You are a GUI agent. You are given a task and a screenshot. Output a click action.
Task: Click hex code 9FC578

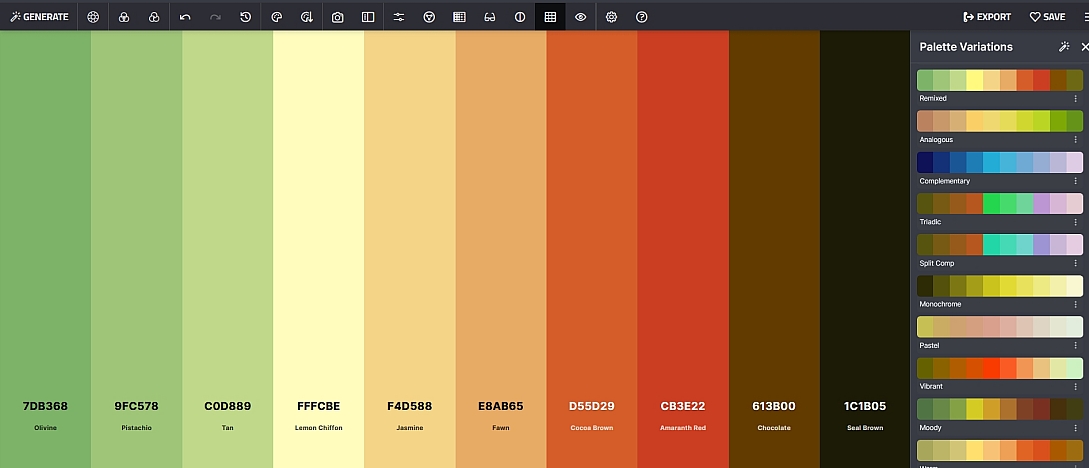point(136,406)
